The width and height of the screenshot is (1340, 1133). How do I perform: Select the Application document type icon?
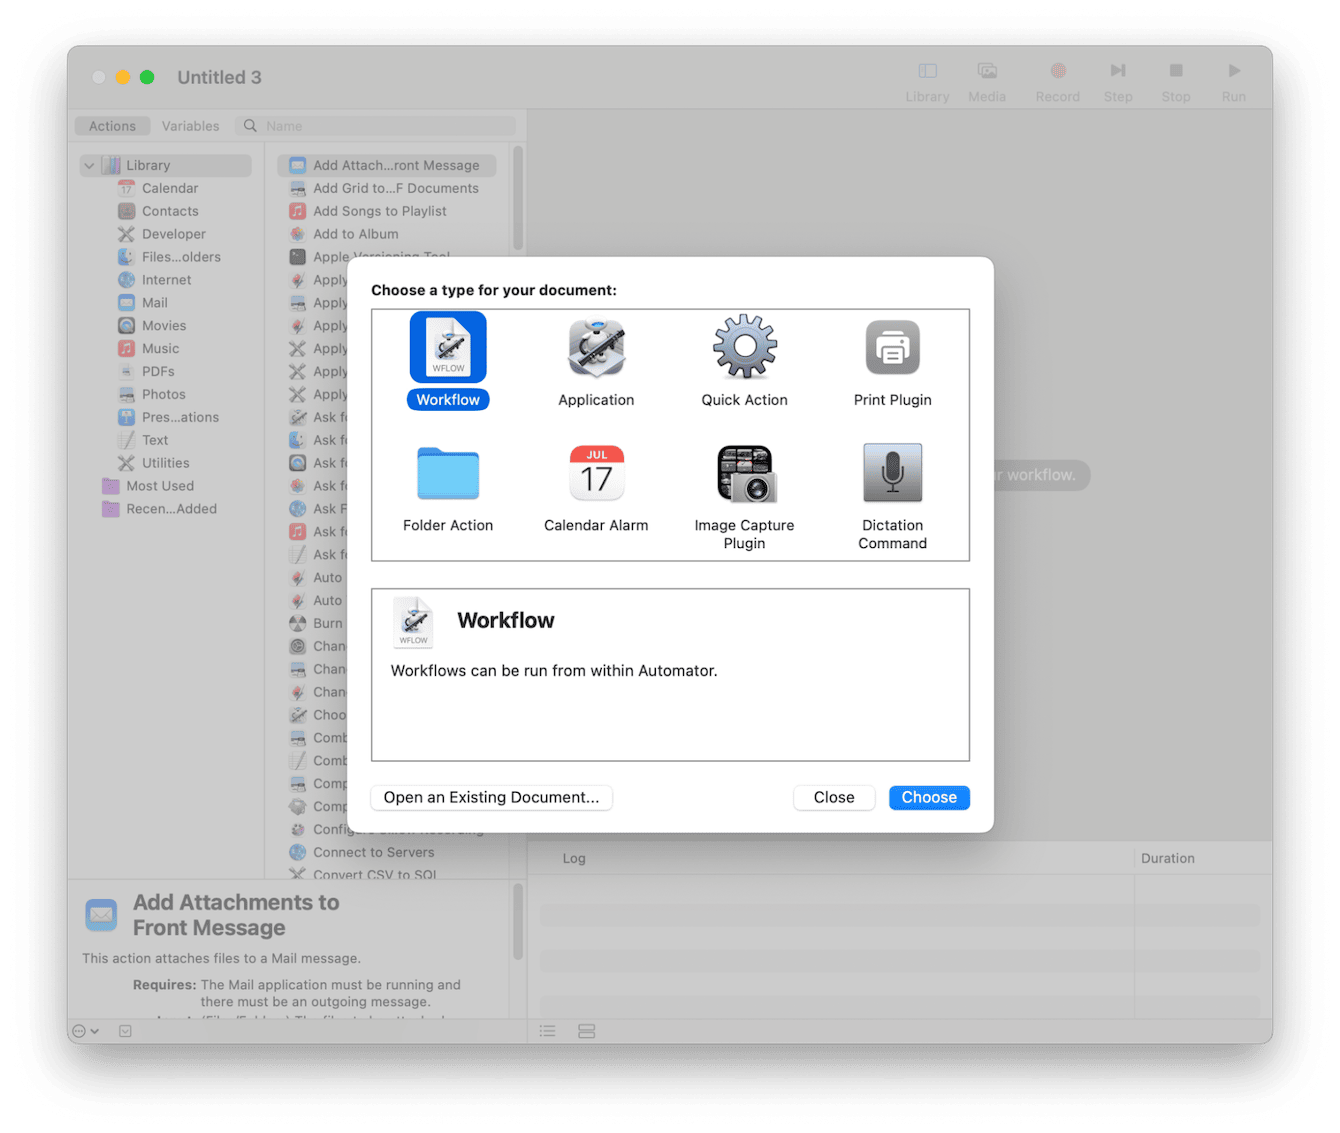click(595, 349)
